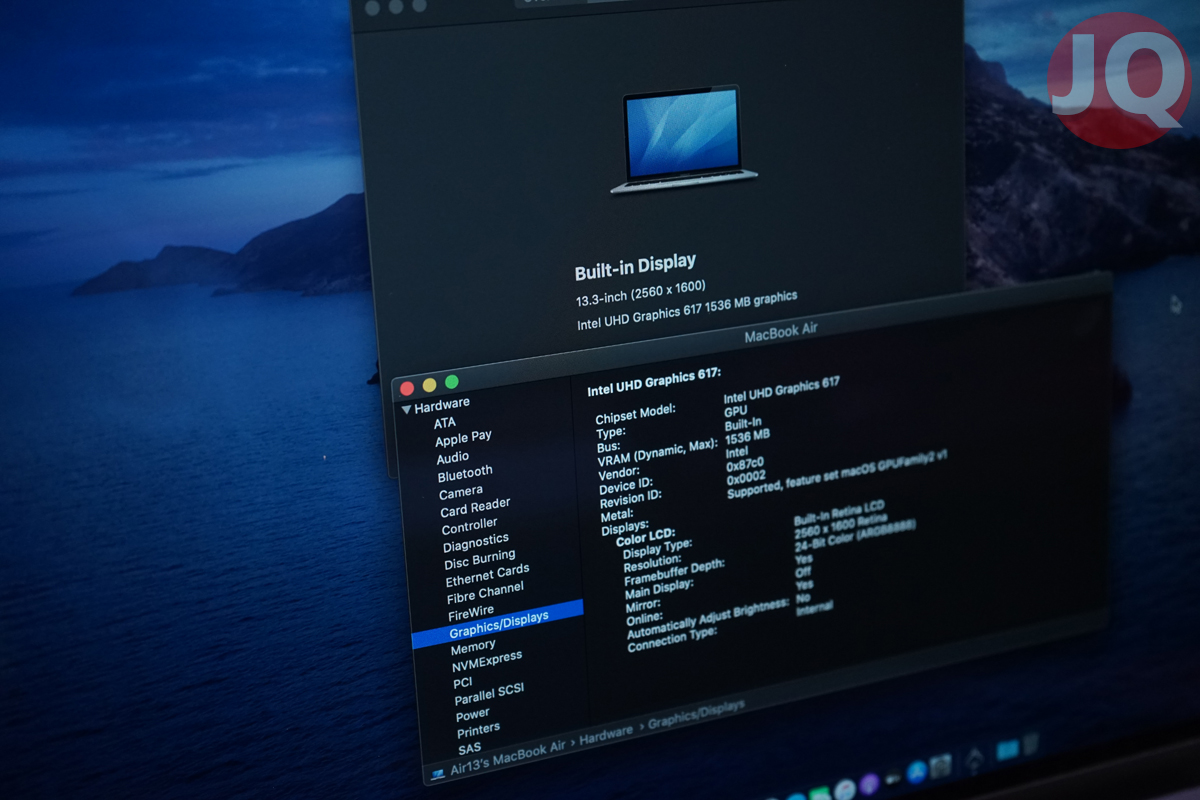Screen dimensions: 1200x800
Task: Open the NVMExpress entry
Action: 487,661
